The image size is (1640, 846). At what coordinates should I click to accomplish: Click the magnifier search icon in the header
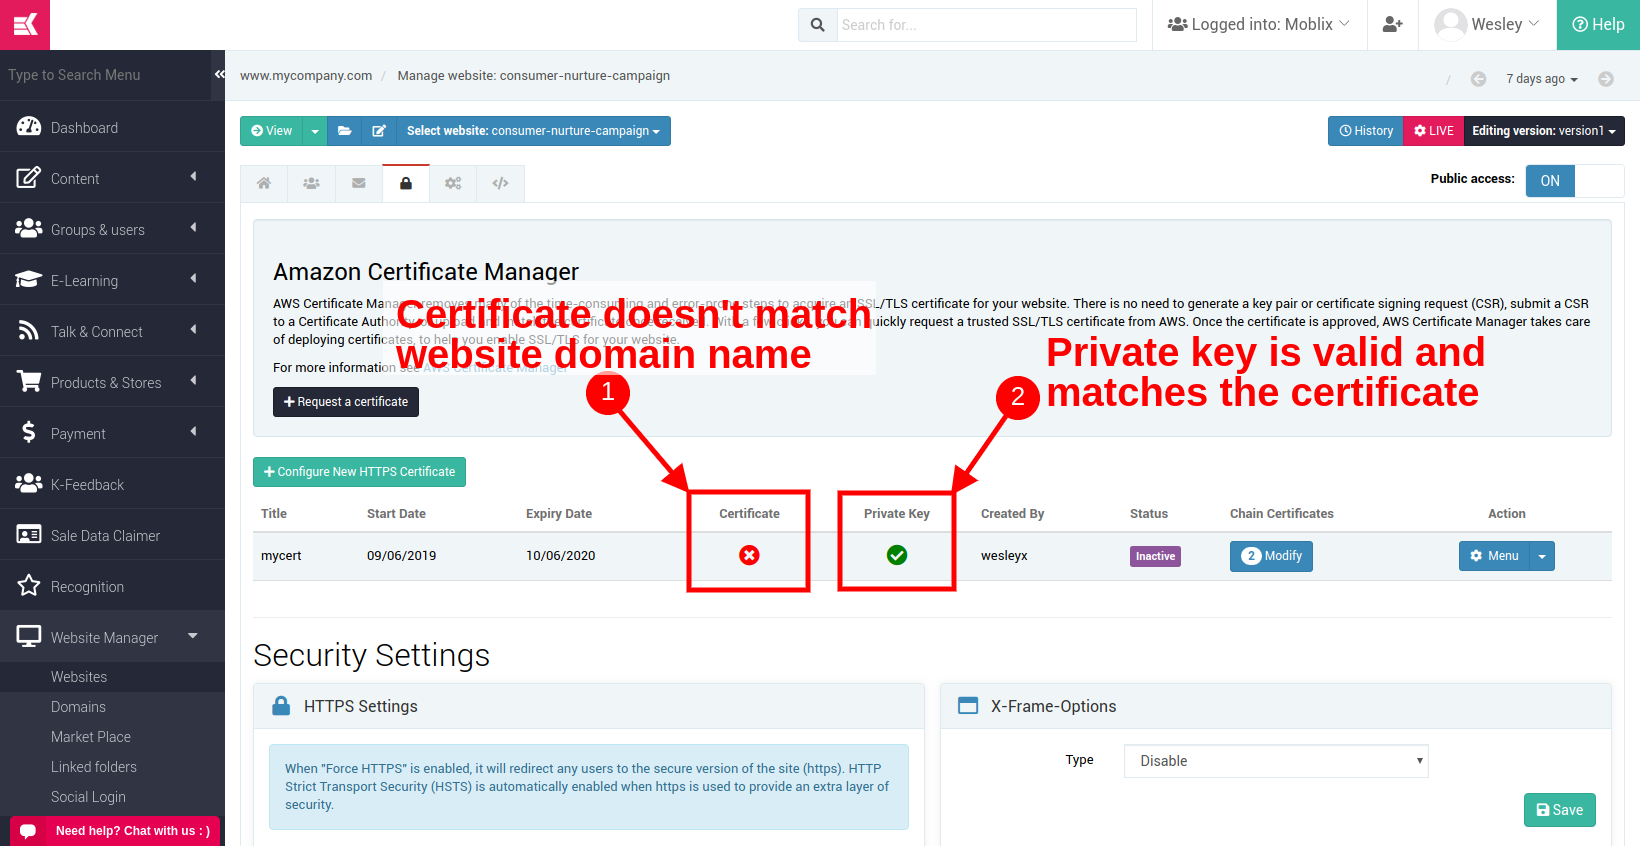tap(817, 25)
